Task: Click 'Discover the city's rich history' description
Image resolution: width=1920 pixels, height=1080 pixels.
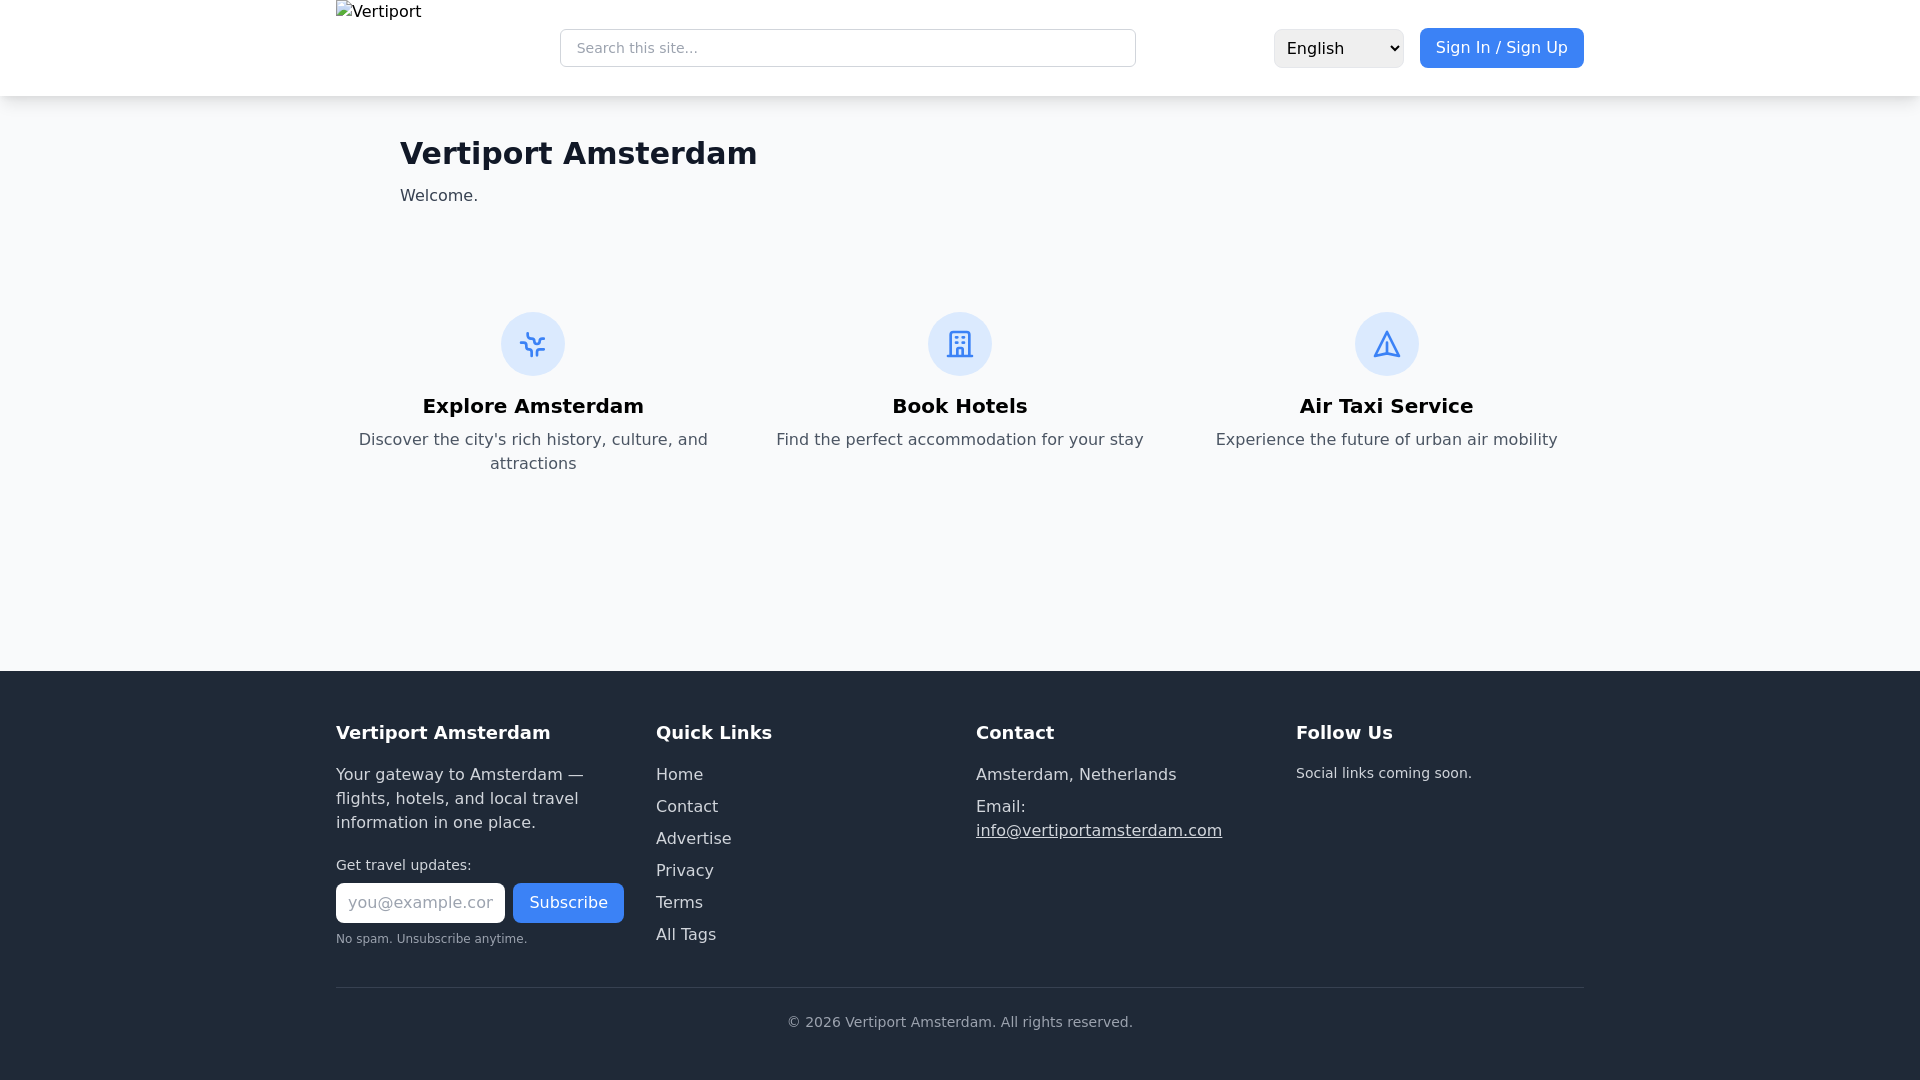Action: click(533, 452)
